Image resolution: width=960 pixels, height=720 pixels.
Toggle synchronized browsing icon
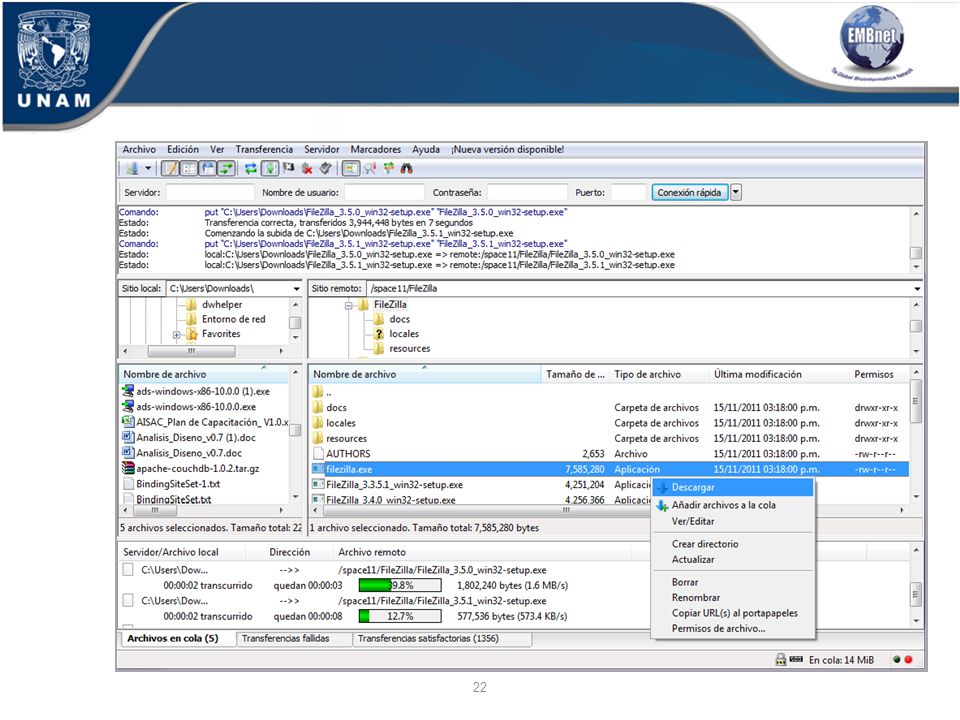coord(388,168)
